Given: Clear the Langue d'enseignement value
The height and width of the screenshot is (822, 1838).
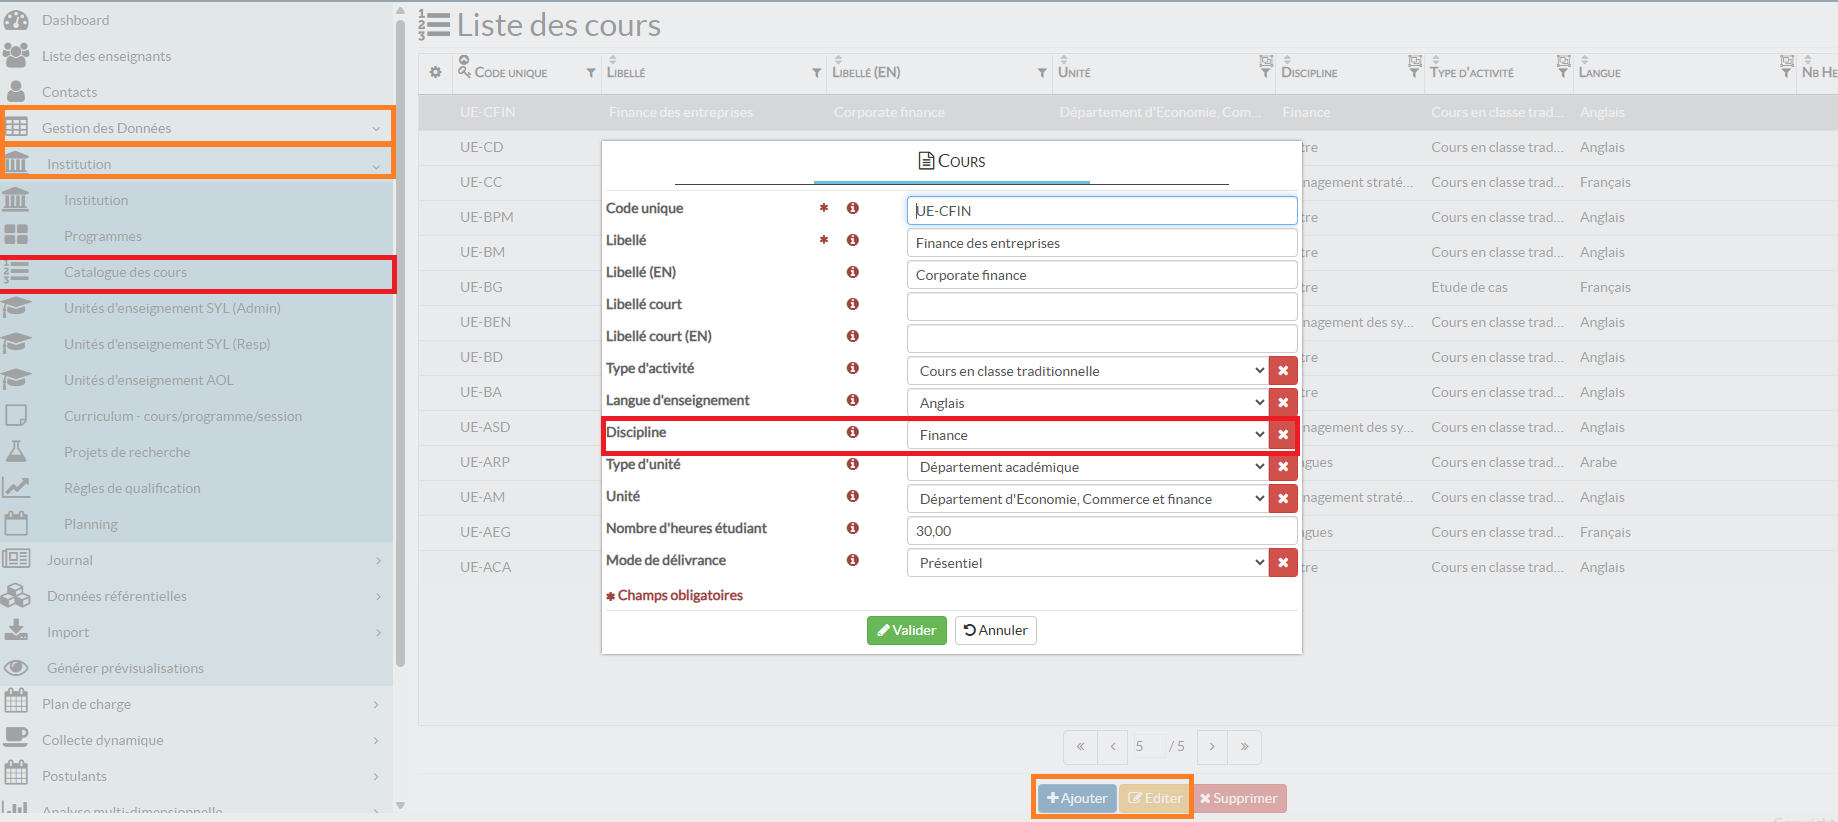Looking at the screenshot, I should point(1283,403).
